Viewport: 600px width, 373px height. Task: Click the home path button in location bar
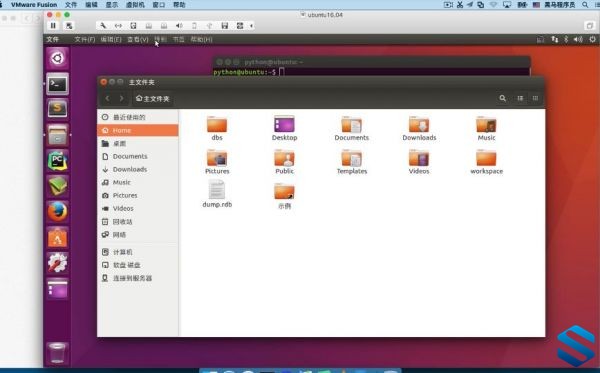pos(153,99)
